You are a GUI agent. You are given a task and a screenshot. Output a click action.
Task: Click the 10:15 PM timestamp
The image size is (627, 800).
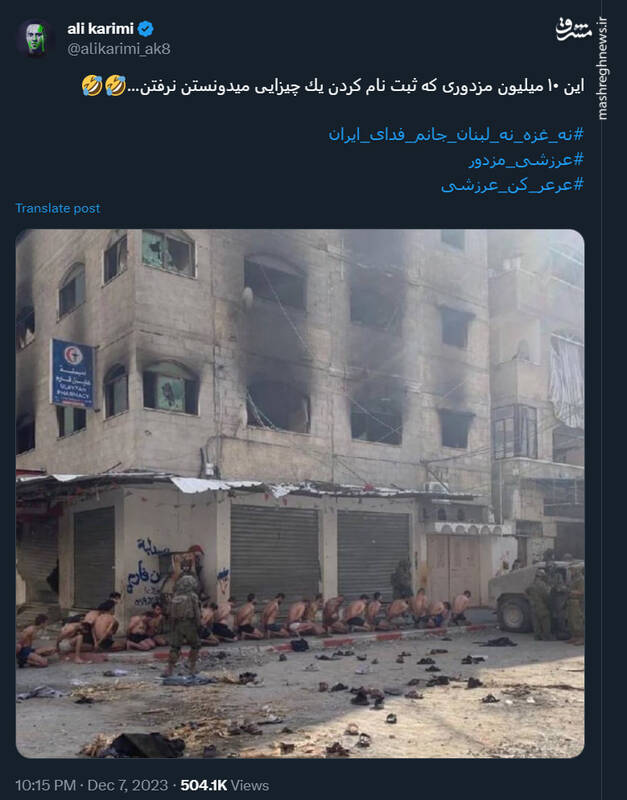(45, 785)
